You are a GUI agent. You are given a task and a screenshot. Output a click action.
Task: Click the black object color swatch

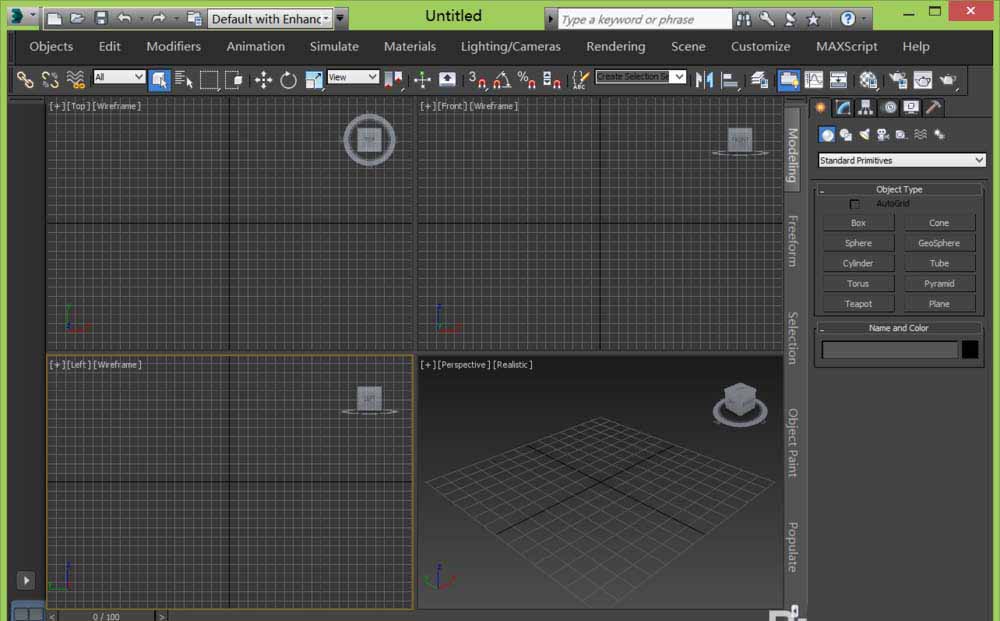970,349
